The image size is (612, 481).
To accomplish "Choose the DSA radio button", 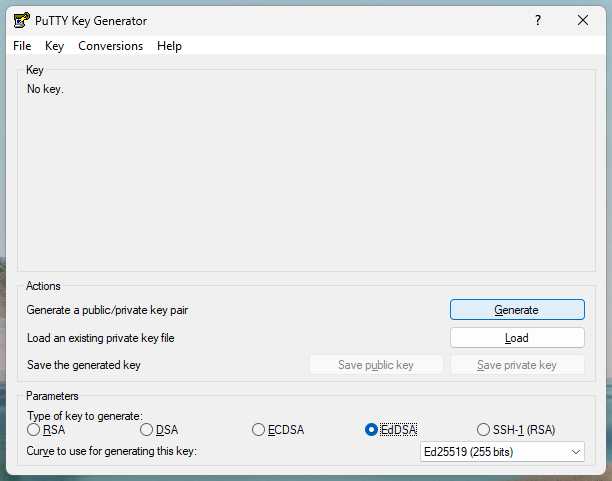I will [x=147, y=430].
